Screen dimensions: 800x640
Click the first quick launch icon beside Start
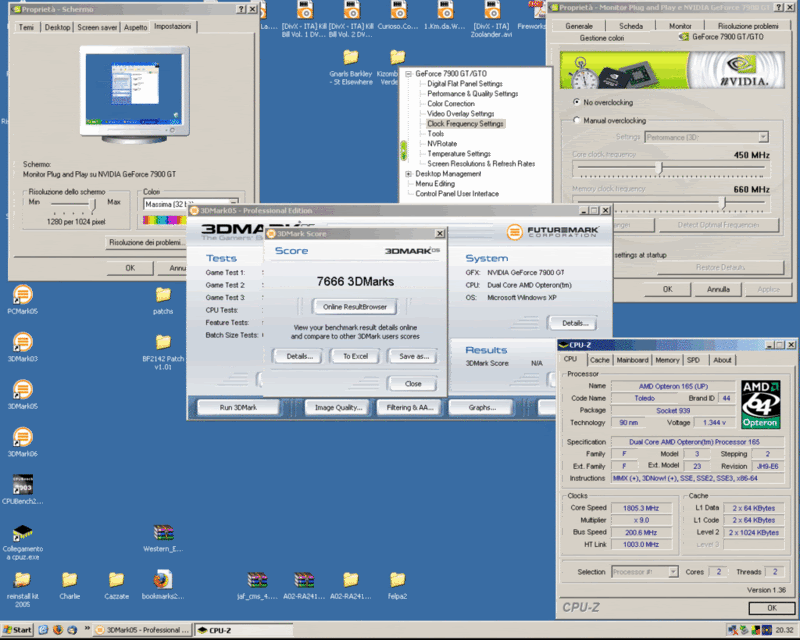pos(43,630)
